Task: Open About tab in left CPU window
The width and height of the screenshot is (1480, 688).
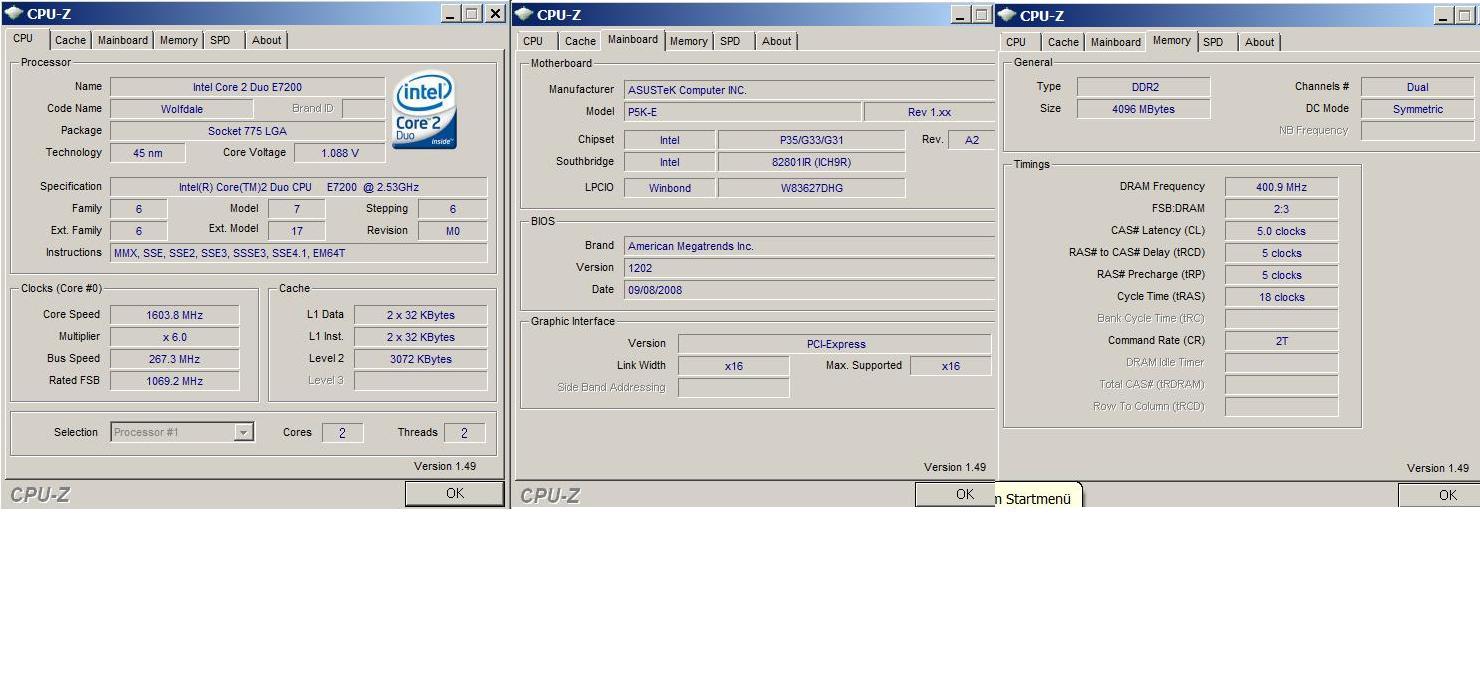Action: coord(266,40)
